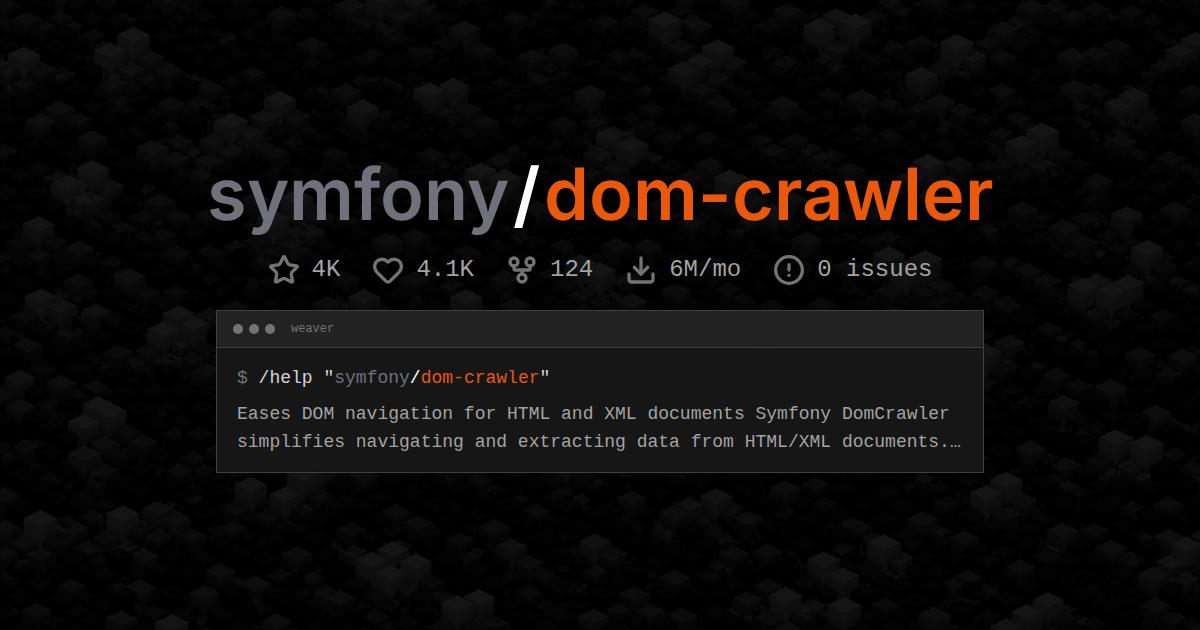1200x630 pixels.
Task: Click the star icon beside 4K
Action: click(x=284, y=270)
